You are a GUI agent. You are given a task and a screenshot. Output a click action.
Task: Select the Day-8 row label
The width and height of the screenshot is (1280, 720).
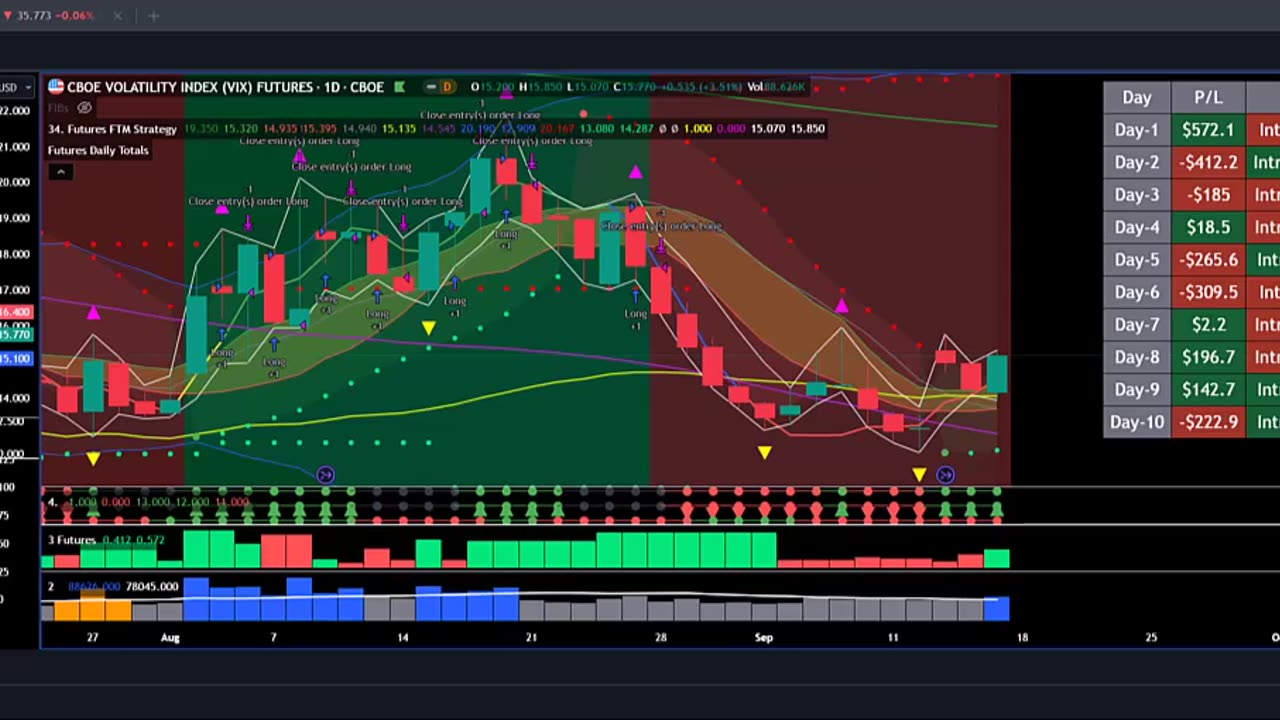pos(1136,357)
